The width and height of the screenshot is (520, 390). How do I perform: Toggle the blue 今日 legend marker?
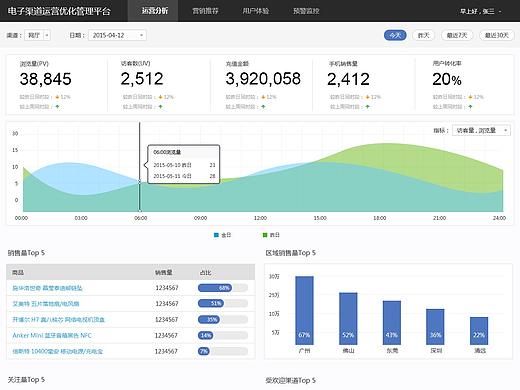(216, 235)
